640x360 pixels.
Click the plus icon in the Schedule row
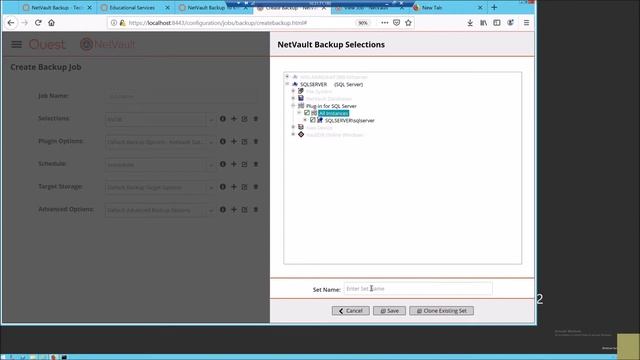(234, 164)
